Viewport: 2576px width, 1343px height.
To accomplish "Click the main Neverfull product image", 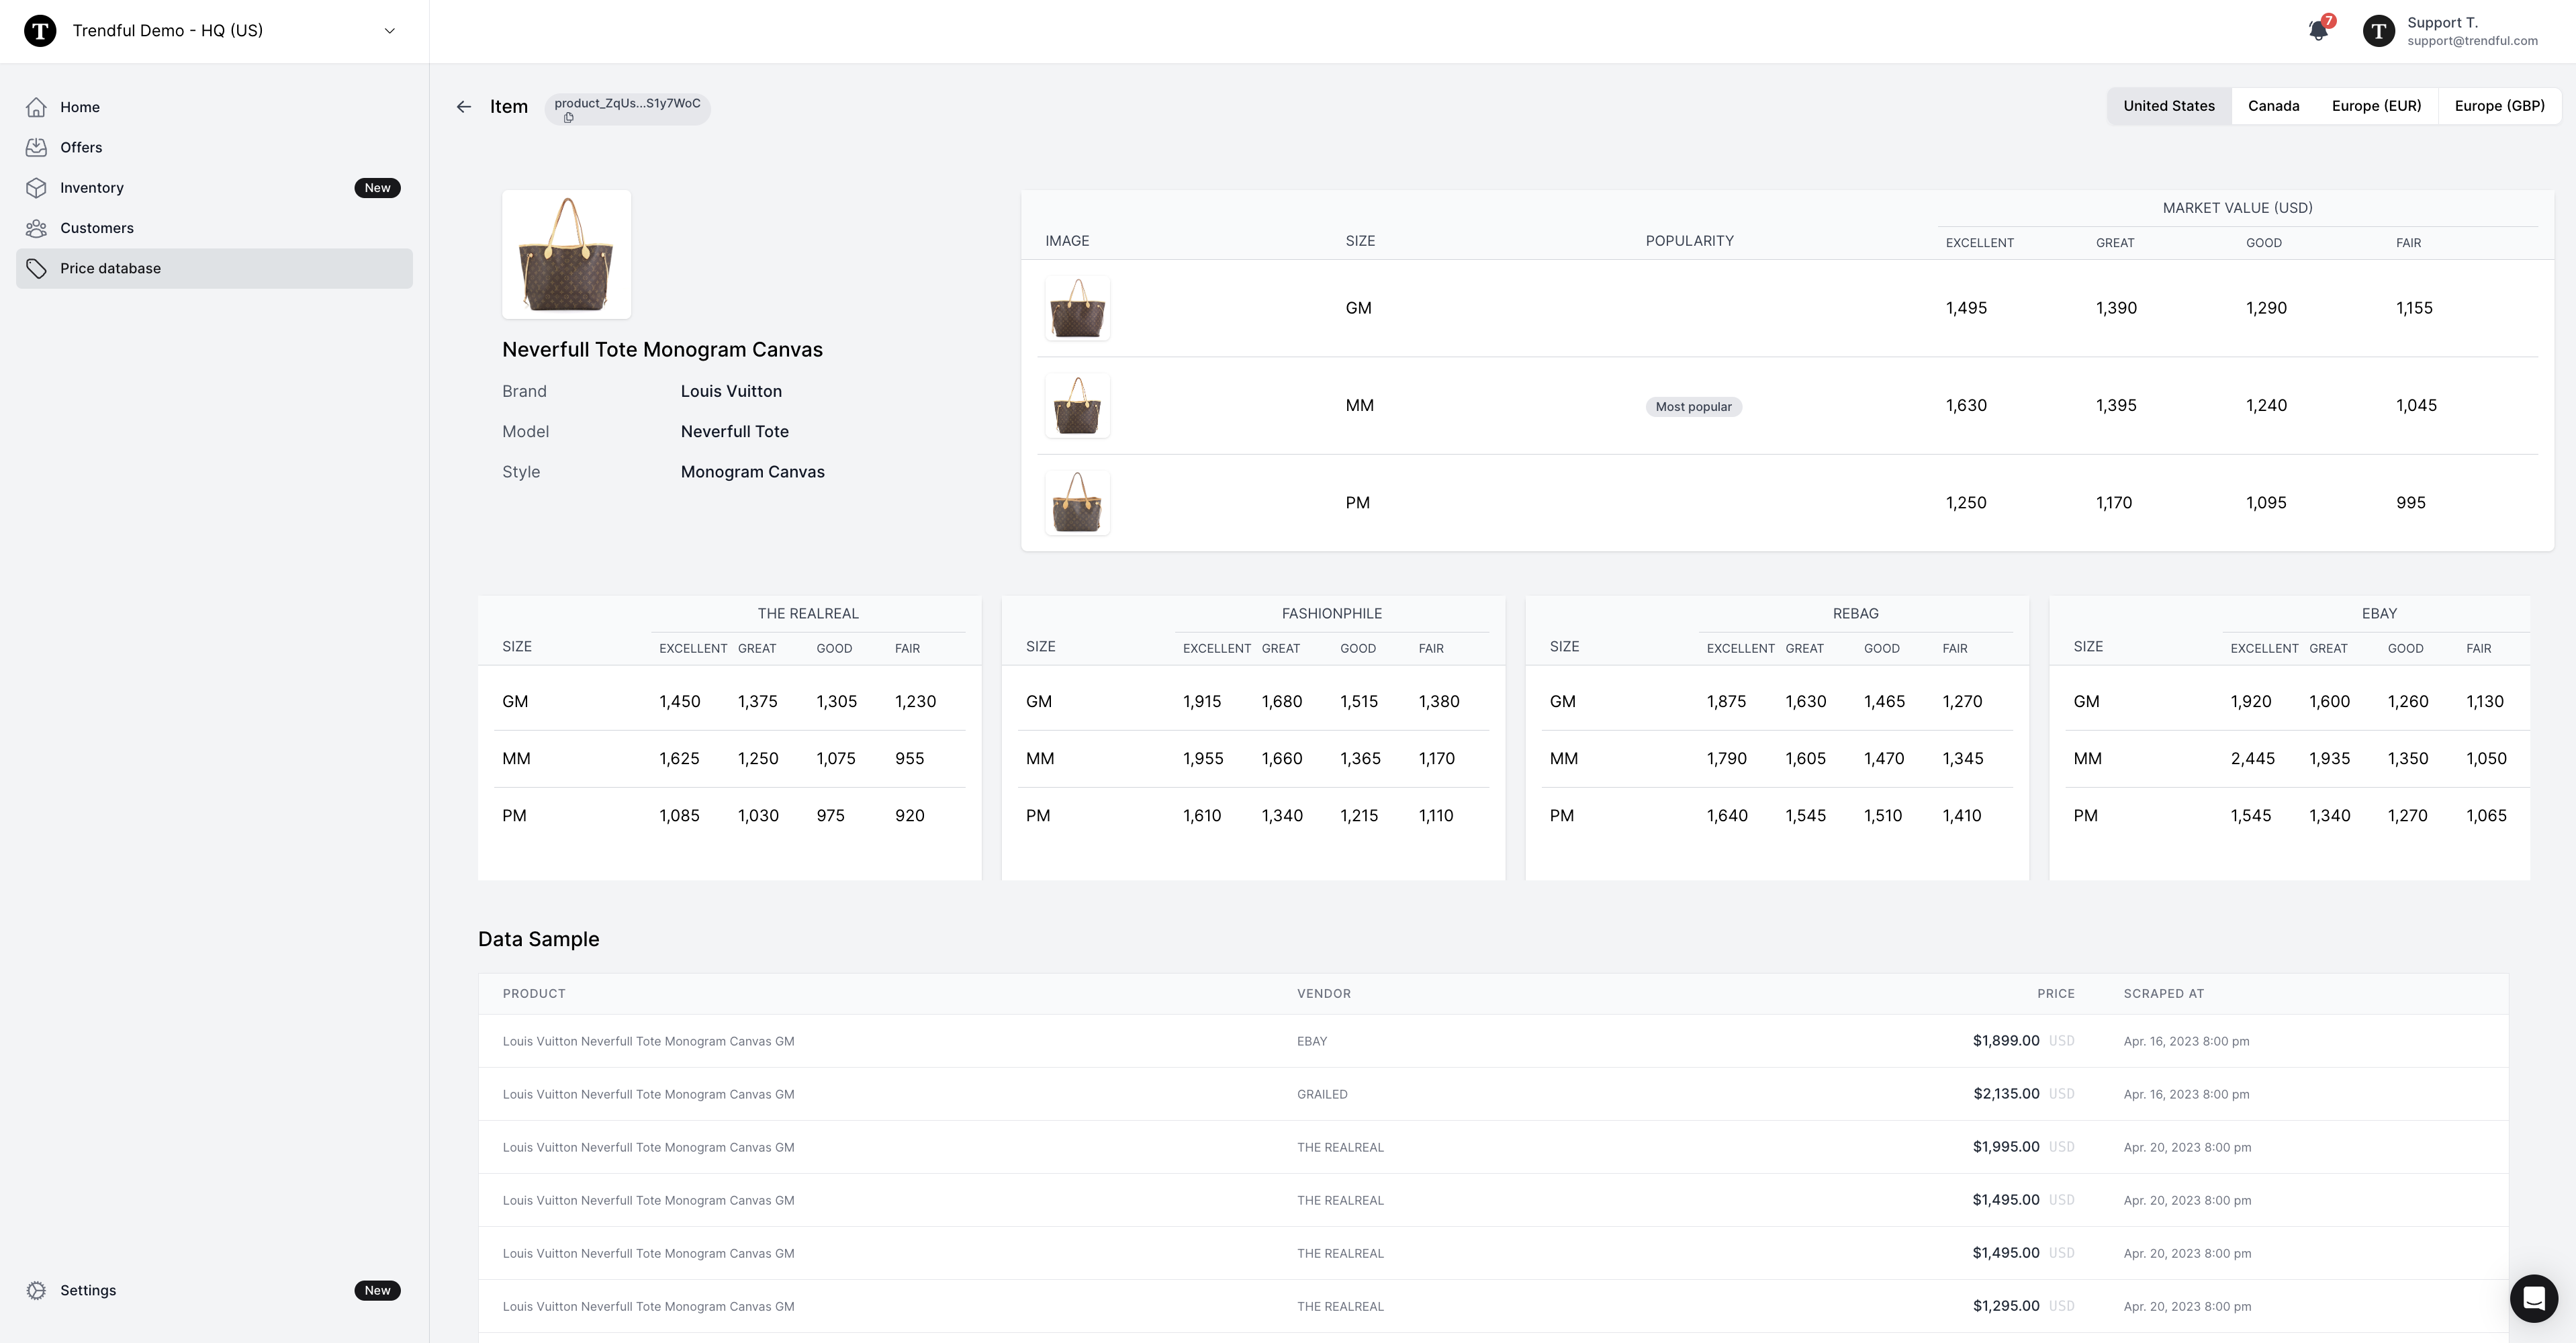I will [x=566, y=254].
